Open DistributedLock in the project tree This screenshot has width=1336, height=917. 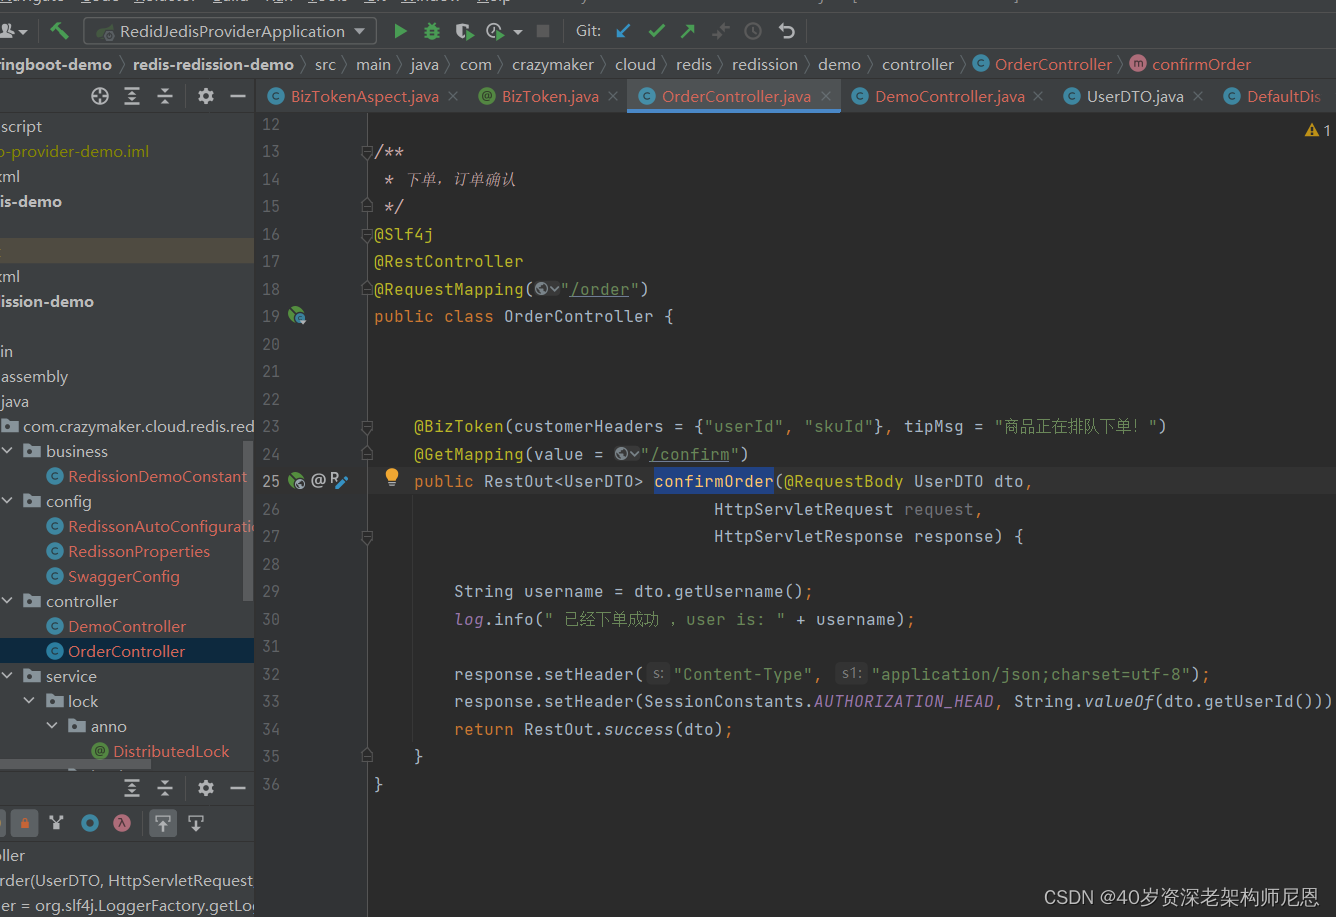point(171,751)
